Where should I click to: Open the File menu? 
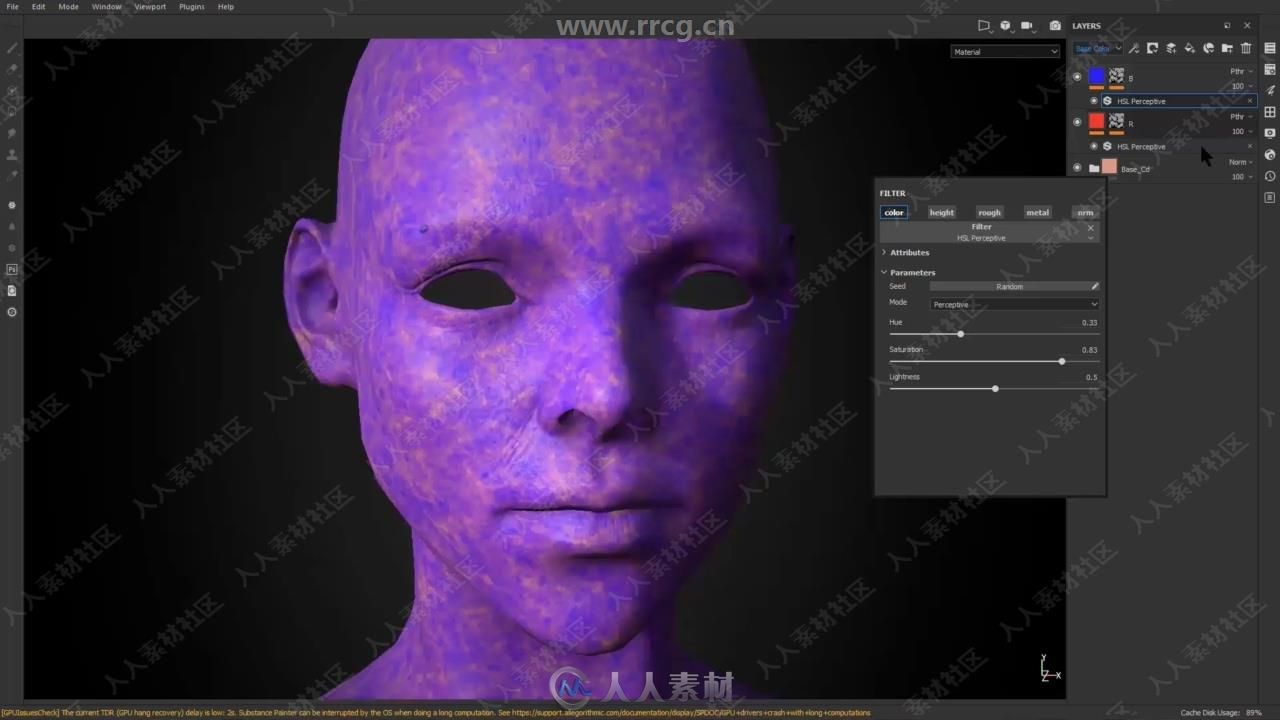coord(12,7)
